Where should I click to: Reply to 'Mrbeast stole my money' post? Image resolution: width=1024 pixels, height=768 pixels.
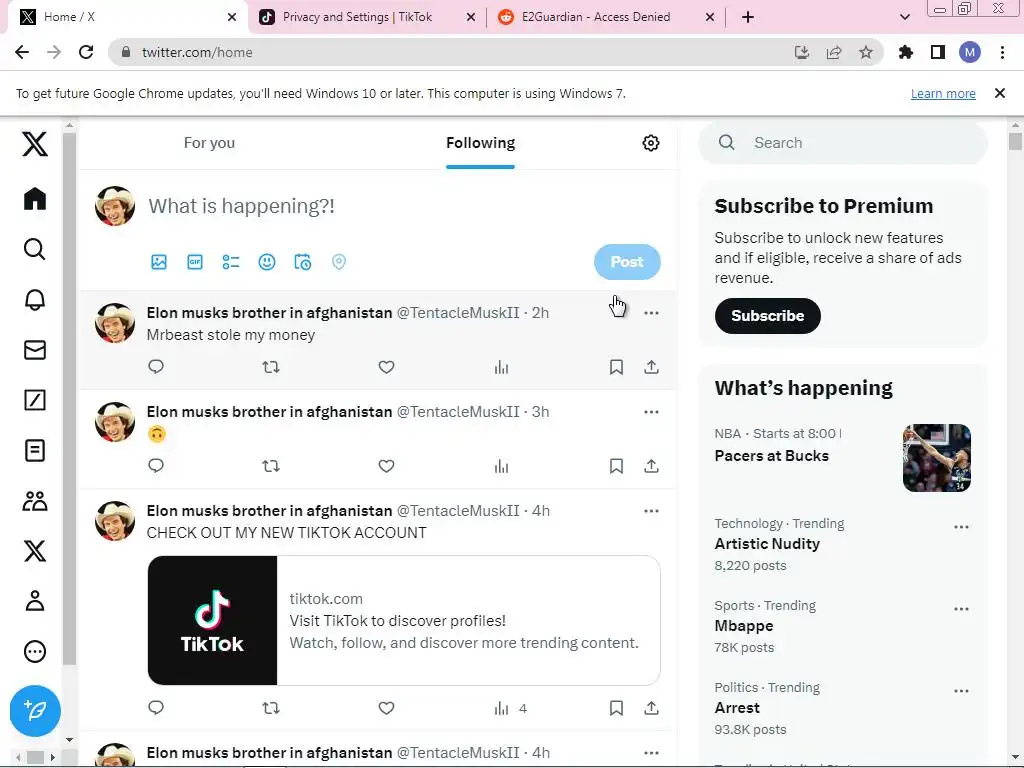click(155, 366)
